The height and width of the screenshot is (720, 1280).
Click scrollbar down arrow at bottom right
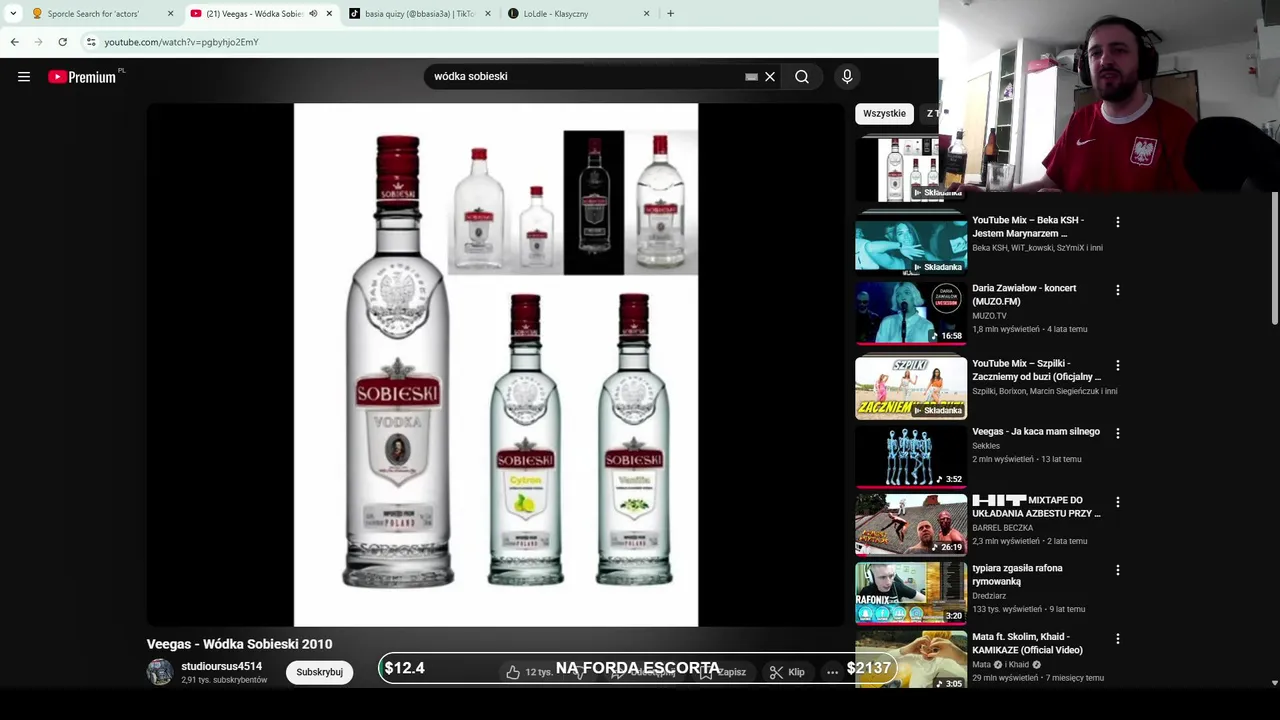click(x=1274, y=683)
